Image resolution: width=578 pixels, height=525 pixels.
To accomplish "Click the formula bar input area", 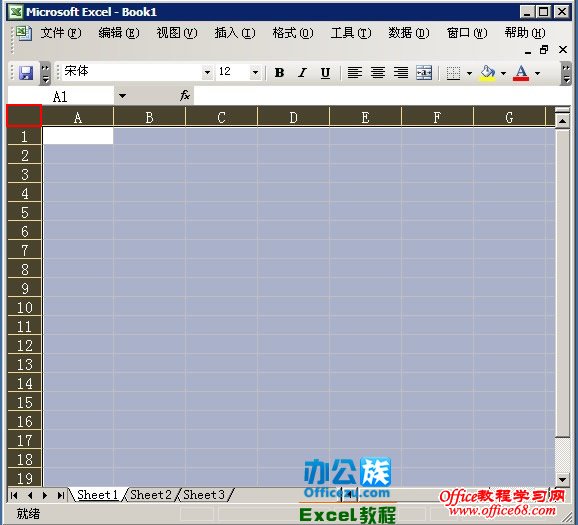I will pyautogui.click(x=382, y=96).
